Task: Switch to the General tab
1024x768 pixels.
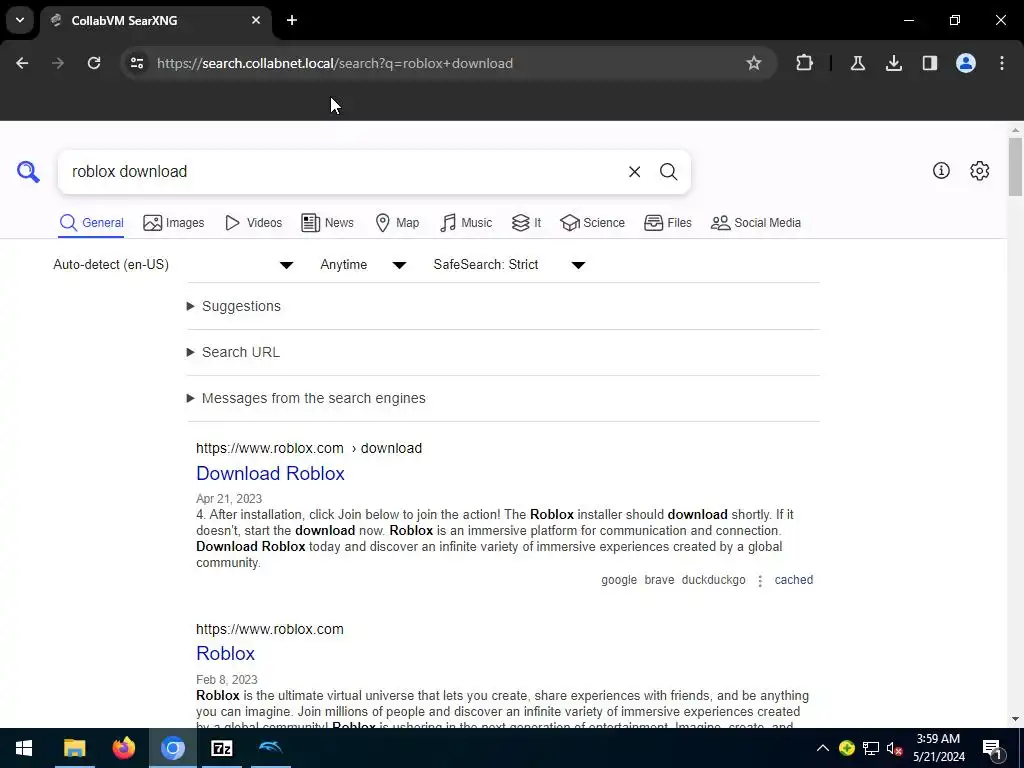Action: [x=91, y=223]
